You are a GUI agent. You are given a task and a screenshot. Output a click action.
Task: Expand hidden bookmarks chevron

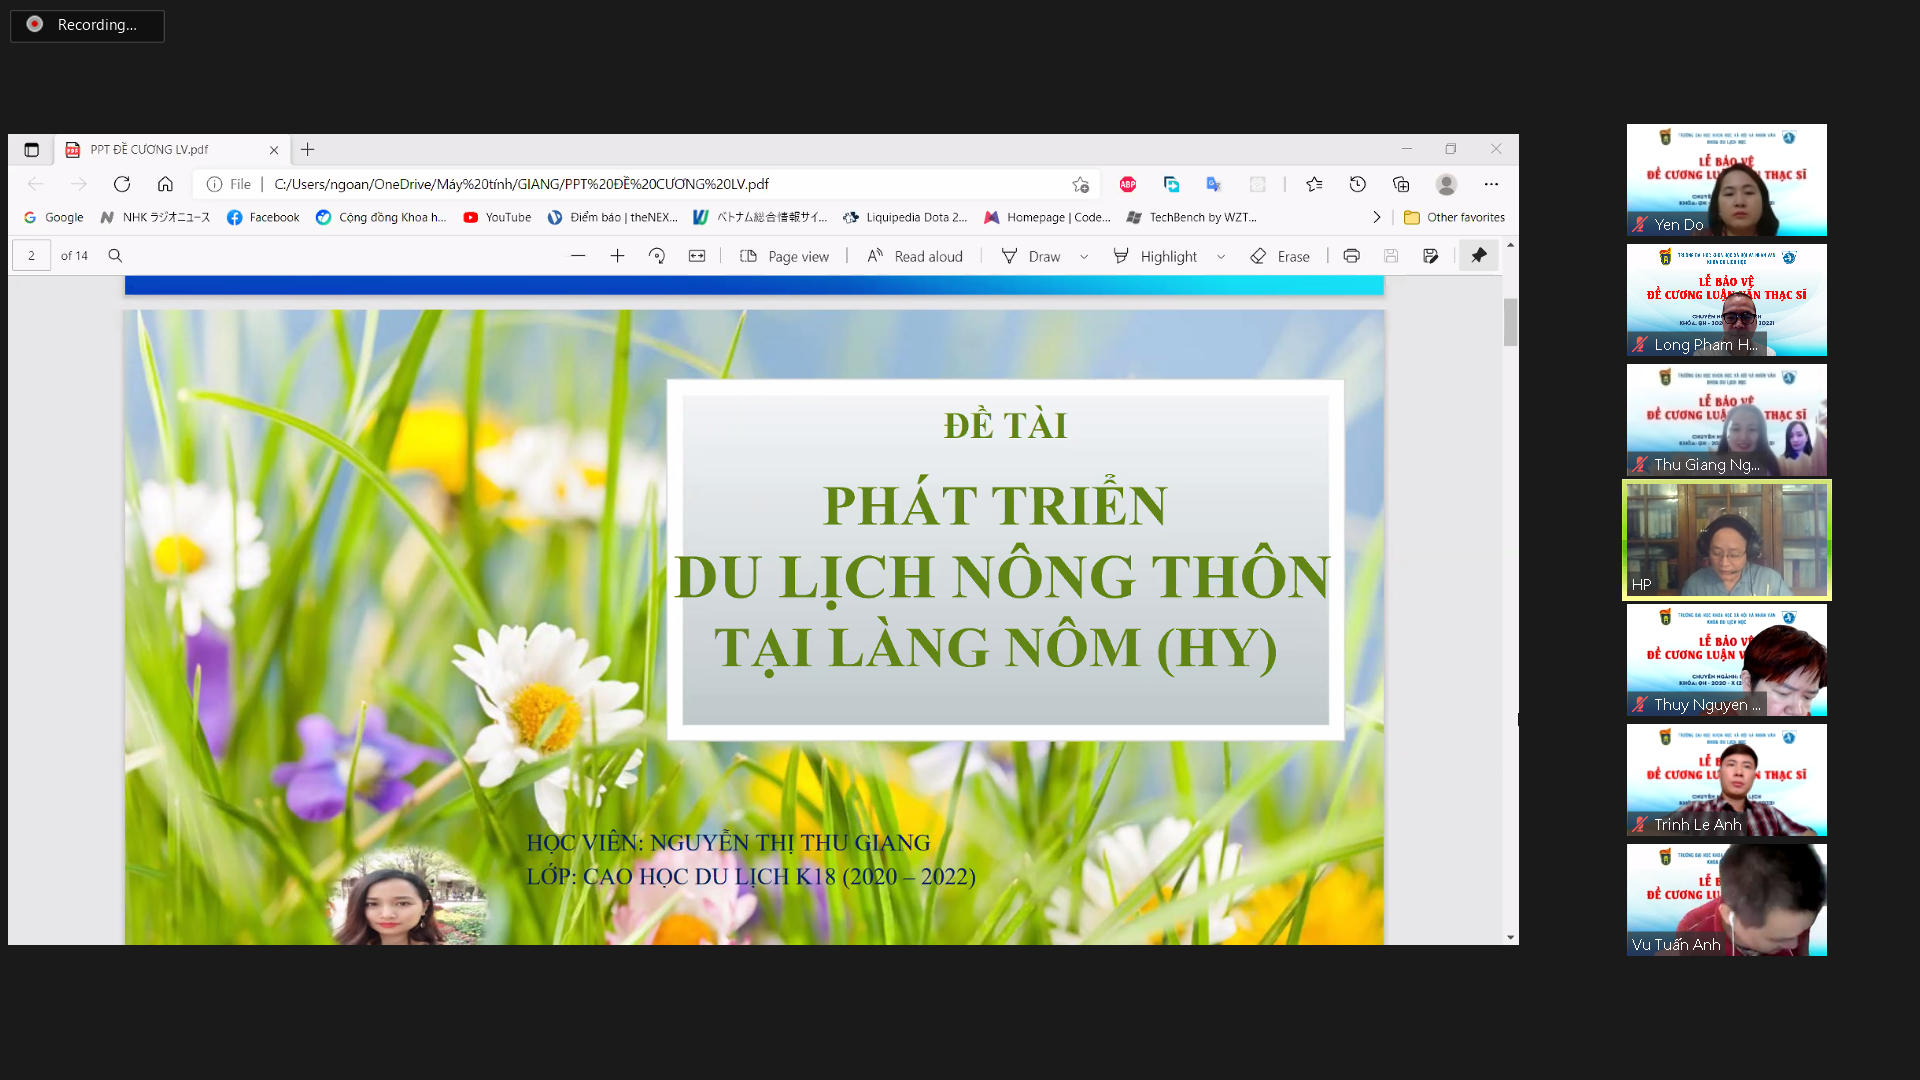point(1376,217)
